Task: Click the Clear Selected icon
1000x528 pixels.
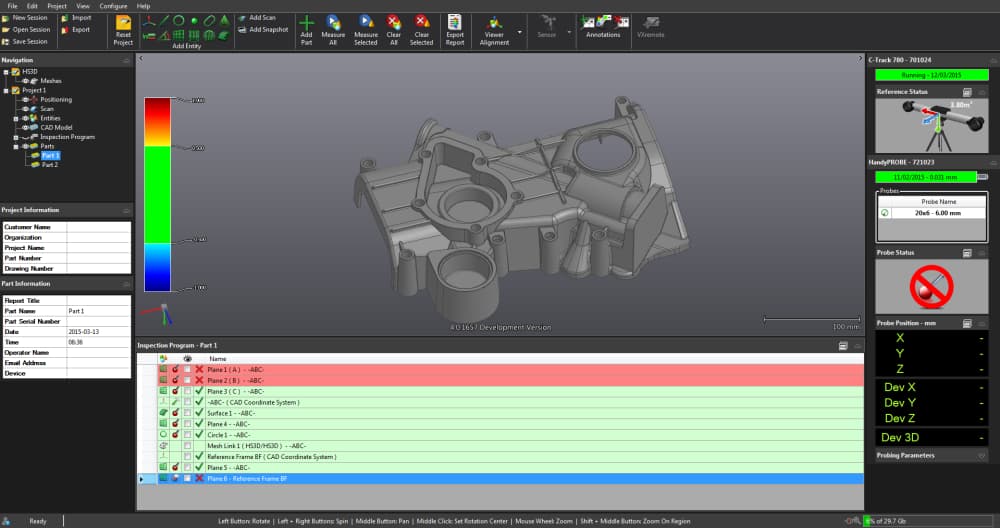Action: click(x=422, y=22)
